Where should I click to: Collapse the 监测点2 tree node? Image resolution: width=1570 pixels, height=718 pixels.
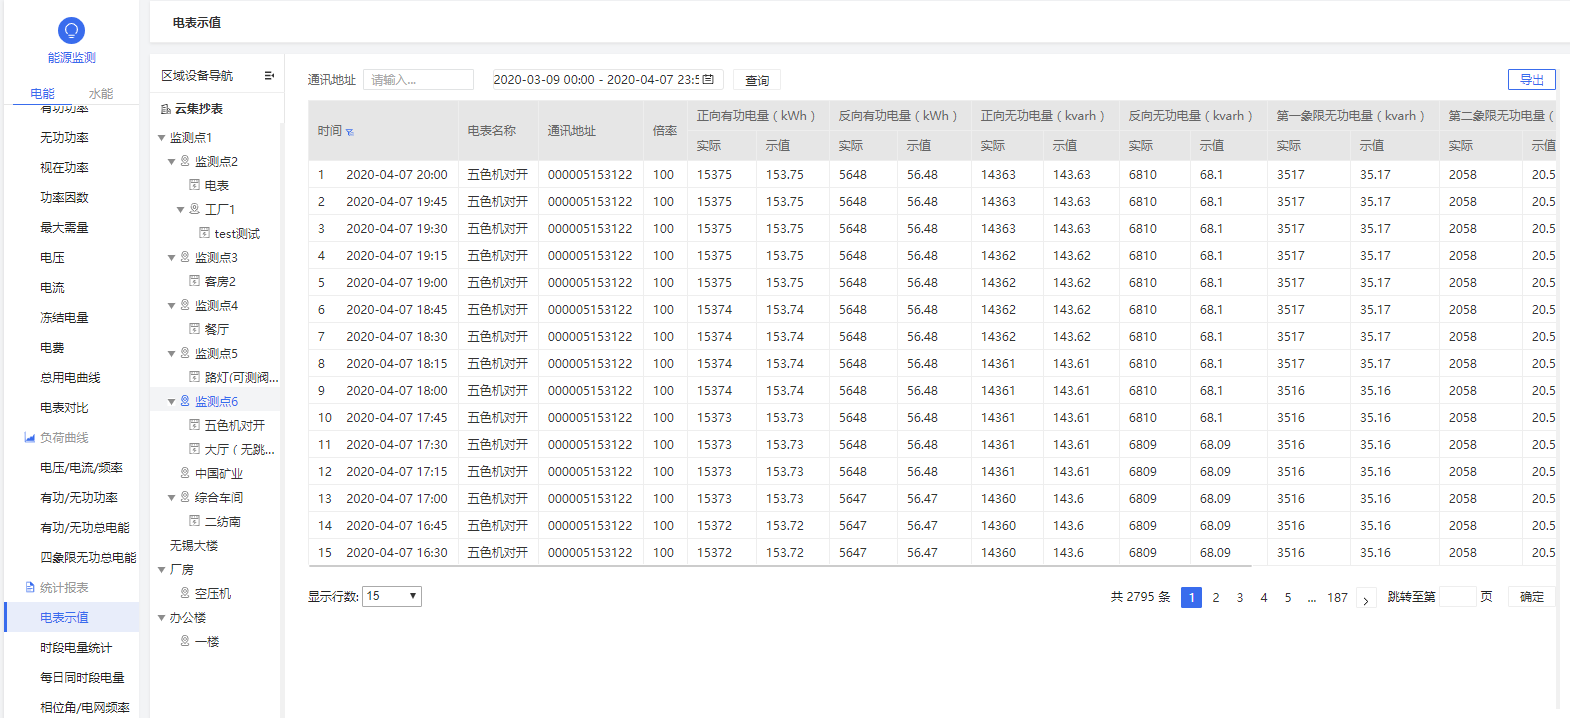tap(172, 161)
